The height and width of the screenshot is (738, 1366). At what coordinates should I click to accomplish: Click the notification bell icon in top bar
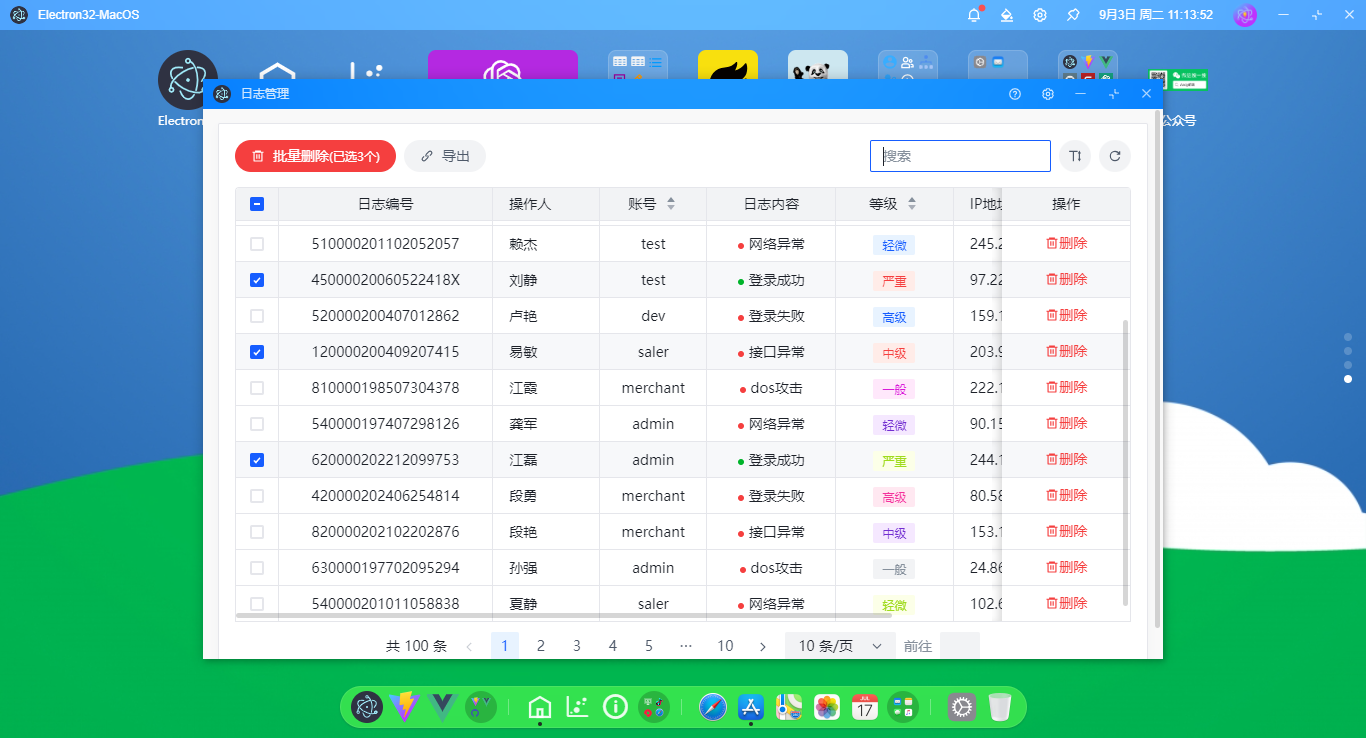click(974, 15)
